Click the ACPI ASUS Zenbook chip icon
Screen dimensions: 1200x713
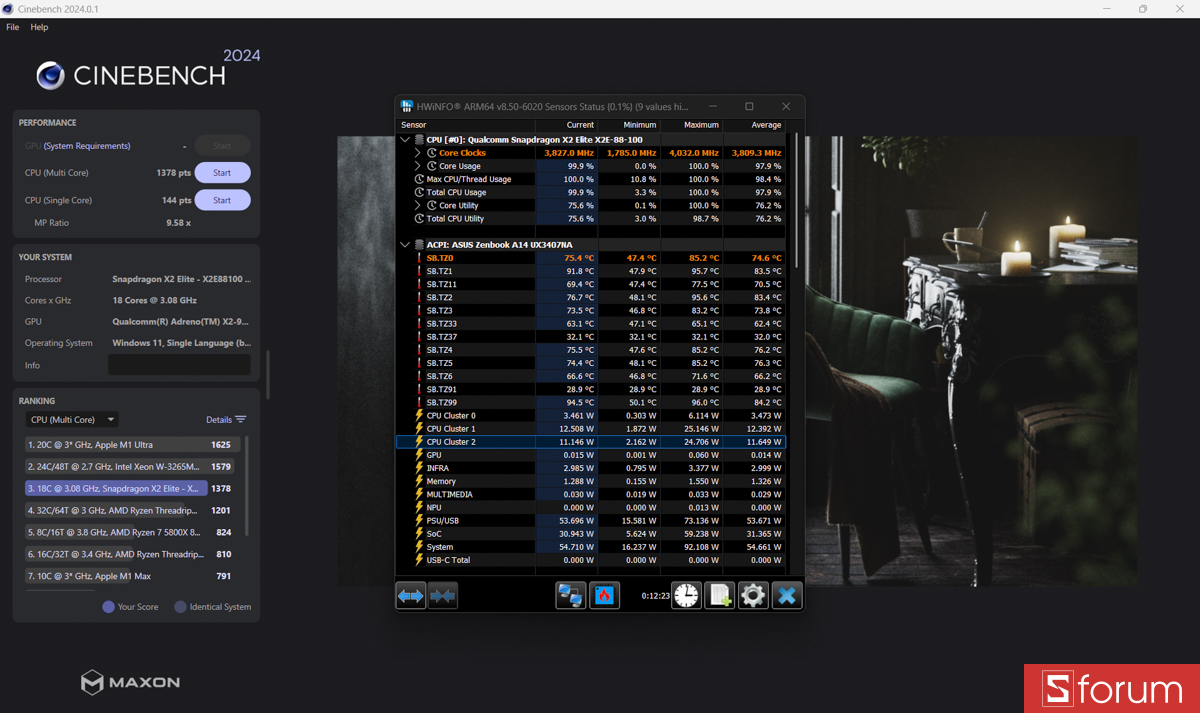(419, 244)
